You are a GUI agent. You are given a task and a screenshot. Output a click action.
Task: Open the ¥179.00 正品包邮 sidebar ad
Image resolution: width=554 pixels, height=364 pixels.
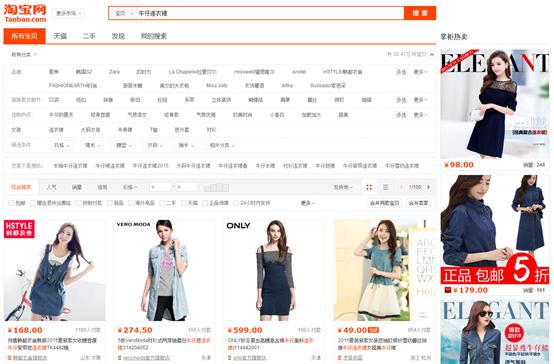494,230
